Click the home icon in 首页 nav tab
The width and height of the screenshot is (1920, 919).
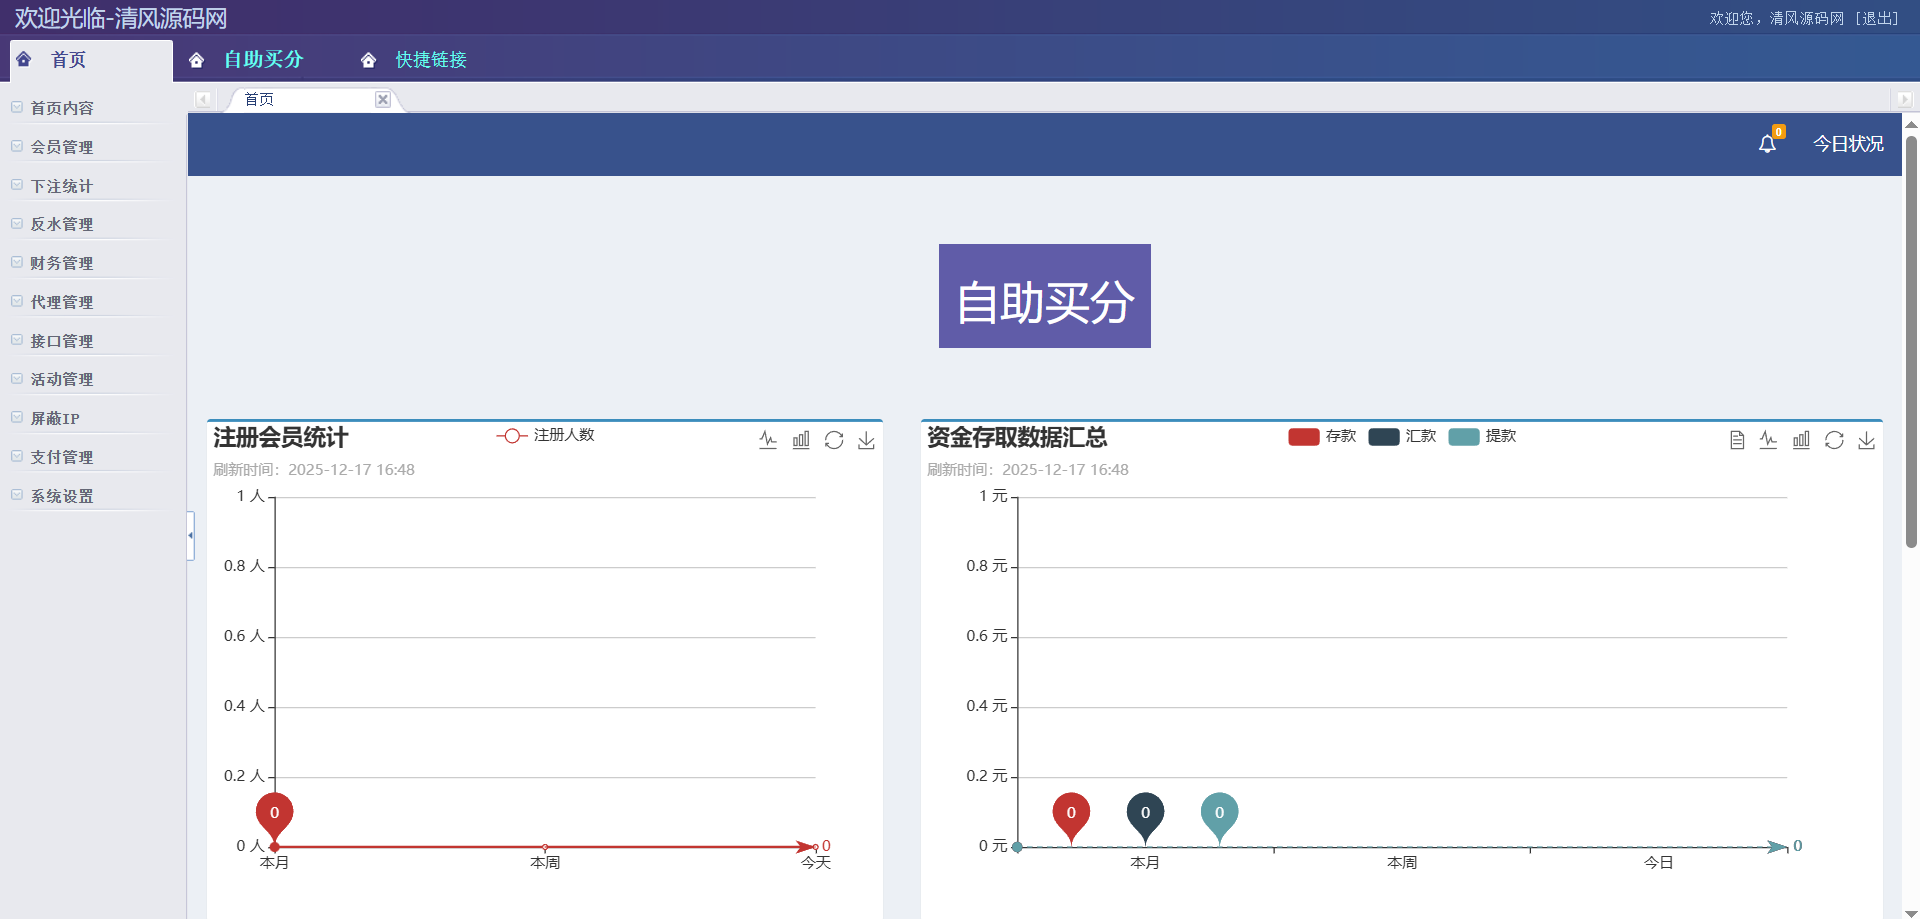[24, 59]
